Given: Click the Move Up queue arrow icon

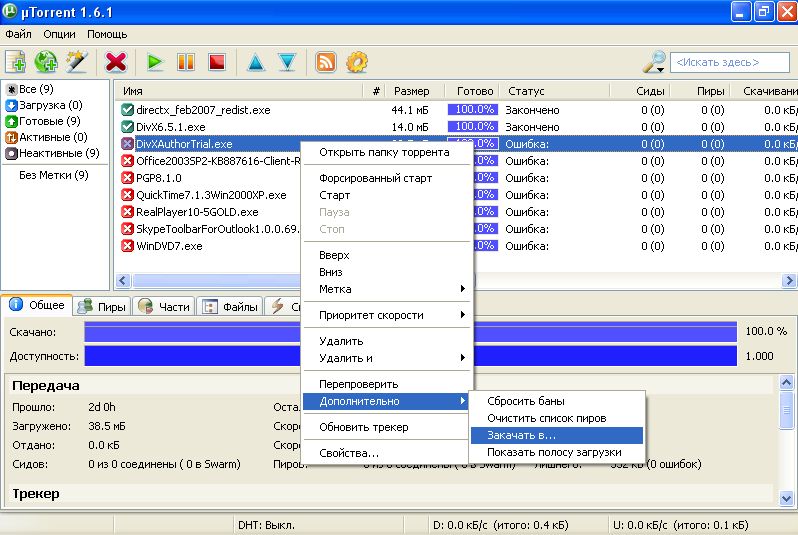Looking at the screenshot, I should pos(255,62).
